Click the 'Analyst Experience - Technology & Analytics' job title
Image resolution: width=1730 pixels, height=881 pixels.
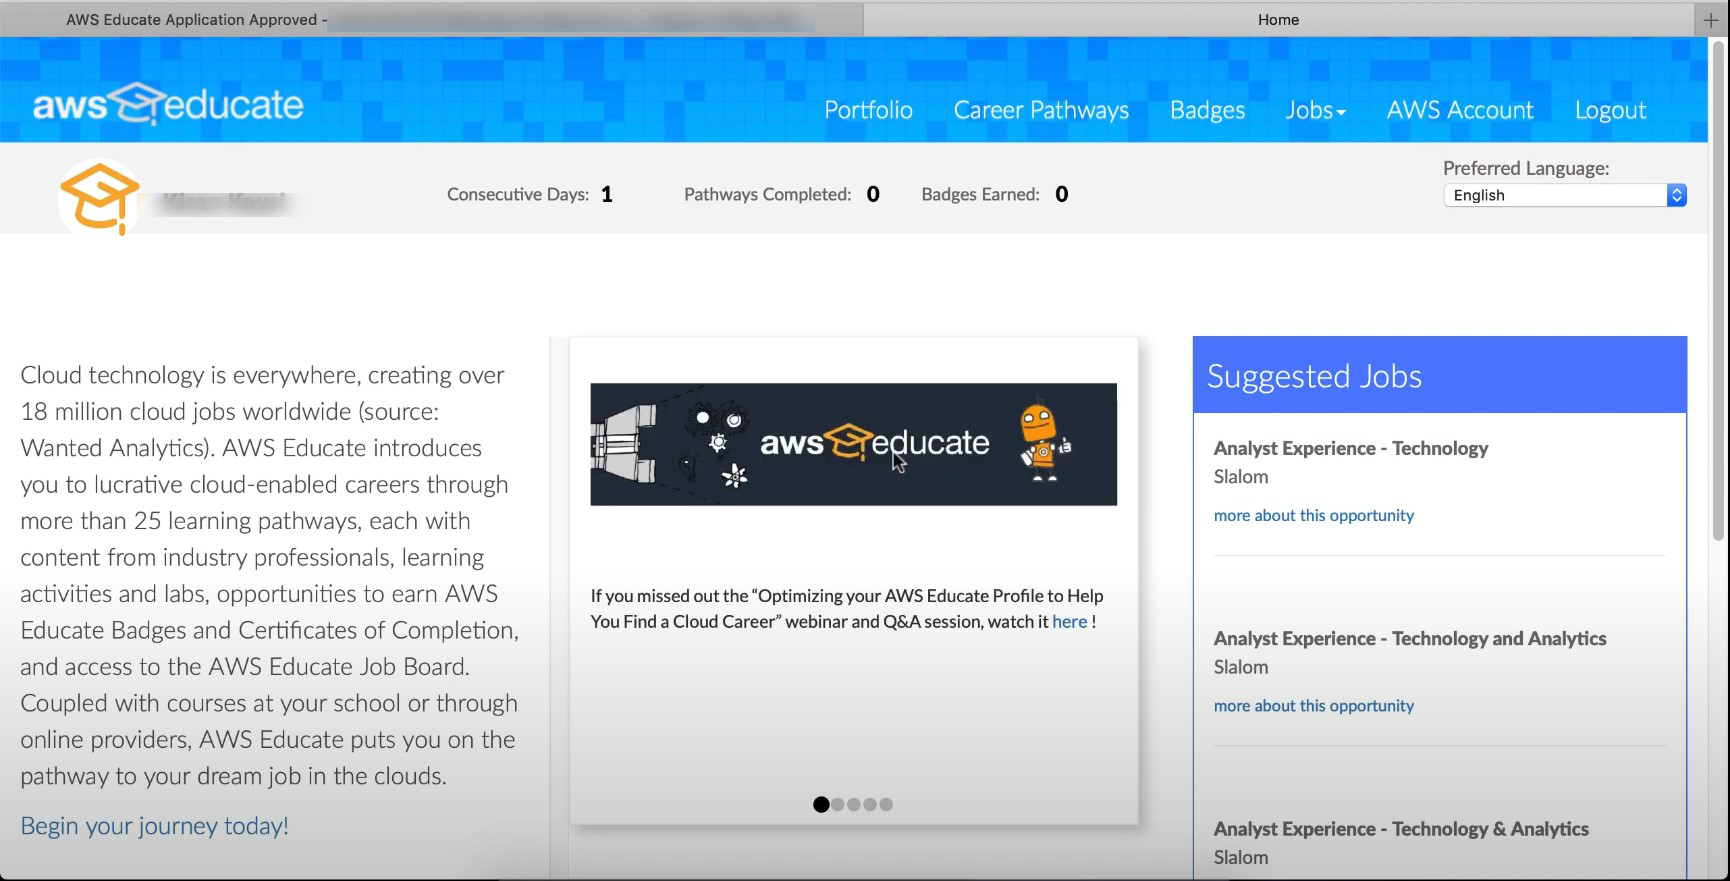(x=1401, y=829)
